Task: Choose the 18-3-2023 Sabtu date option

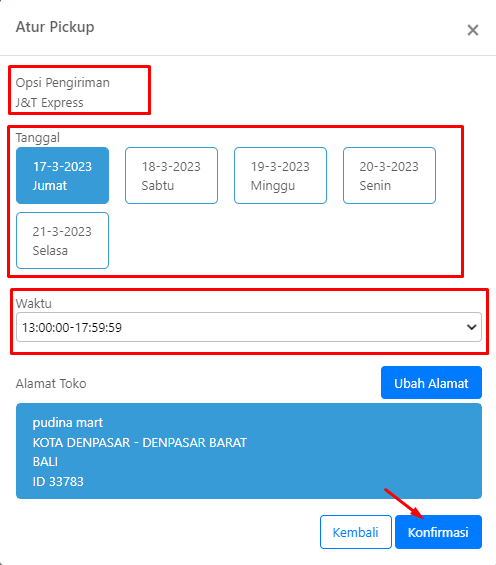Action: [171, 175]
